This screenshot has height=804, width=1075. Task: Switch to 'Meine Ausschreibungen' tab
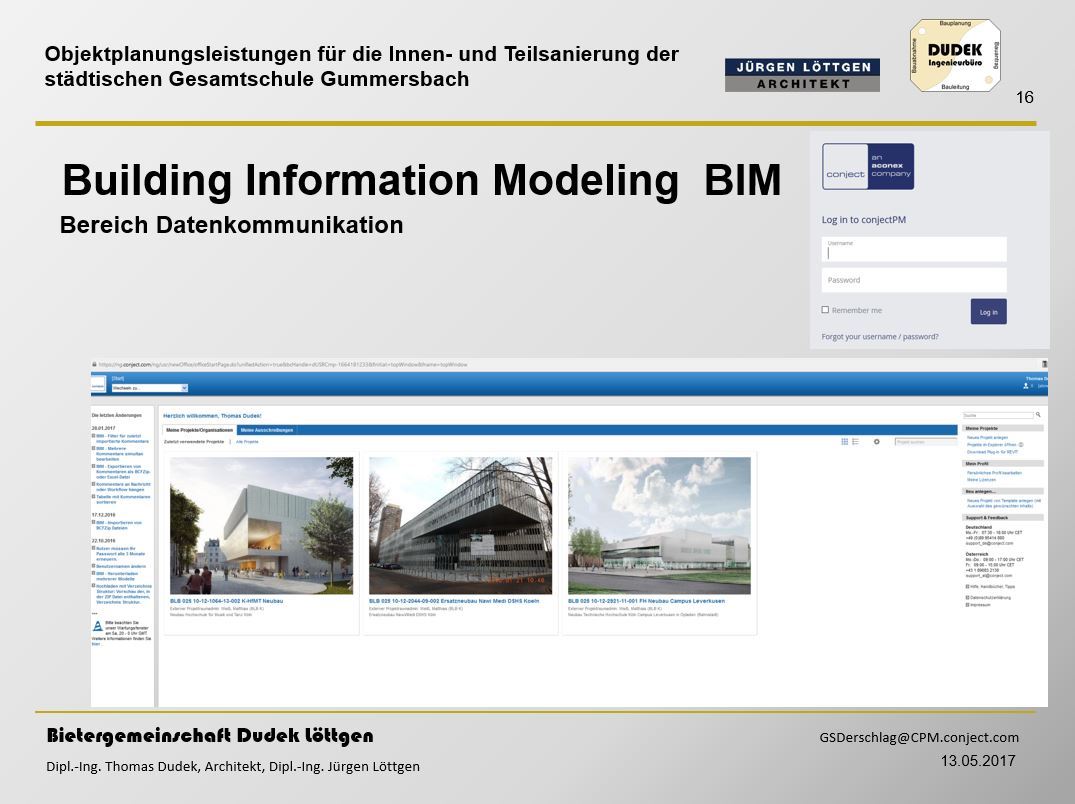(267, 430)
